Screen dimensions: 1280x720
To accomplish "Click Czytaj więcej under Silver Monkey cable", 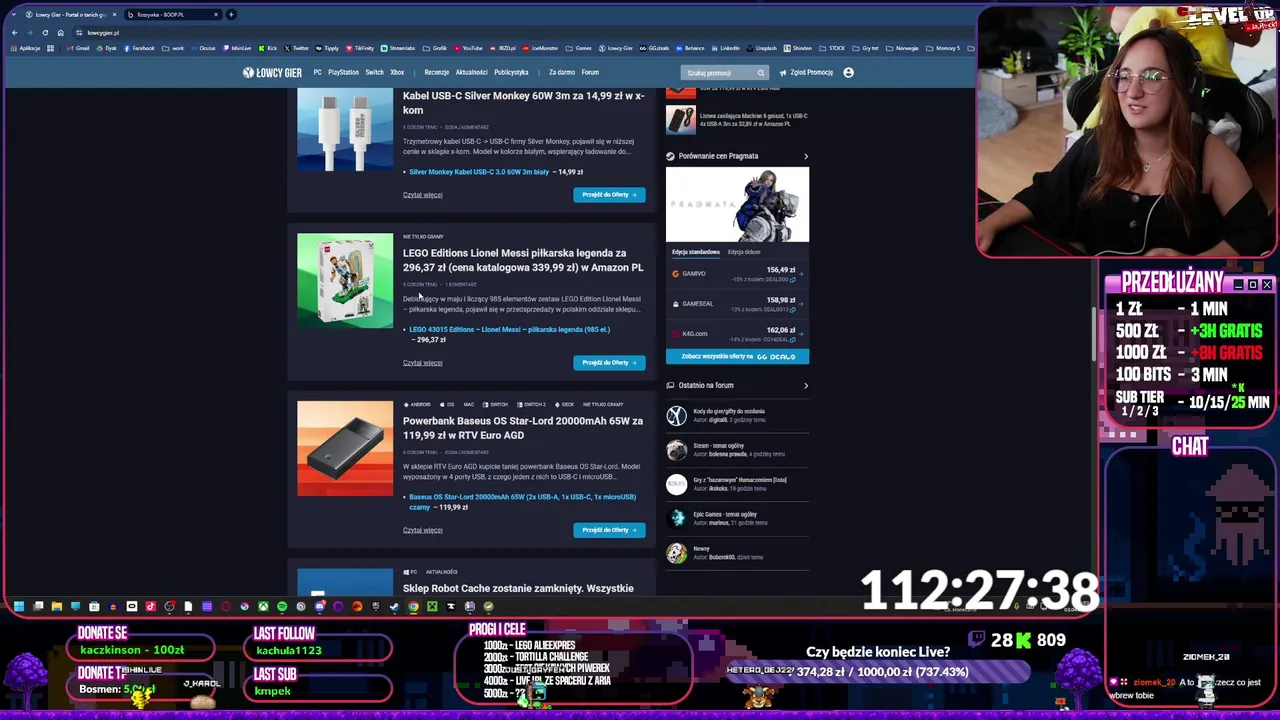I will pyautogui.click(x=422, y=195).
